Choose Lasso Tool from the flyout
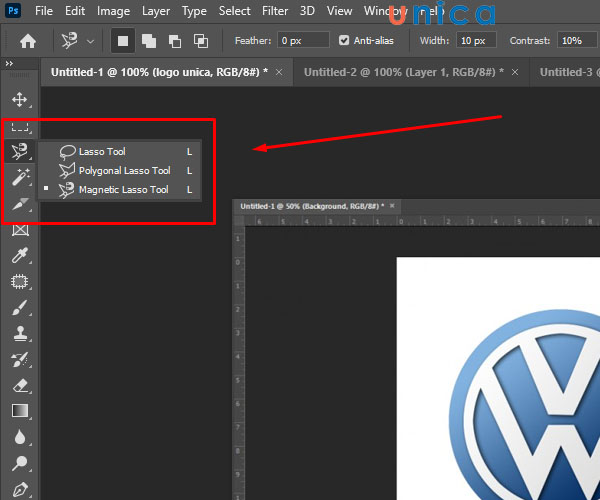The height and width of the screenshot is (500, 600). click(119, 151)
